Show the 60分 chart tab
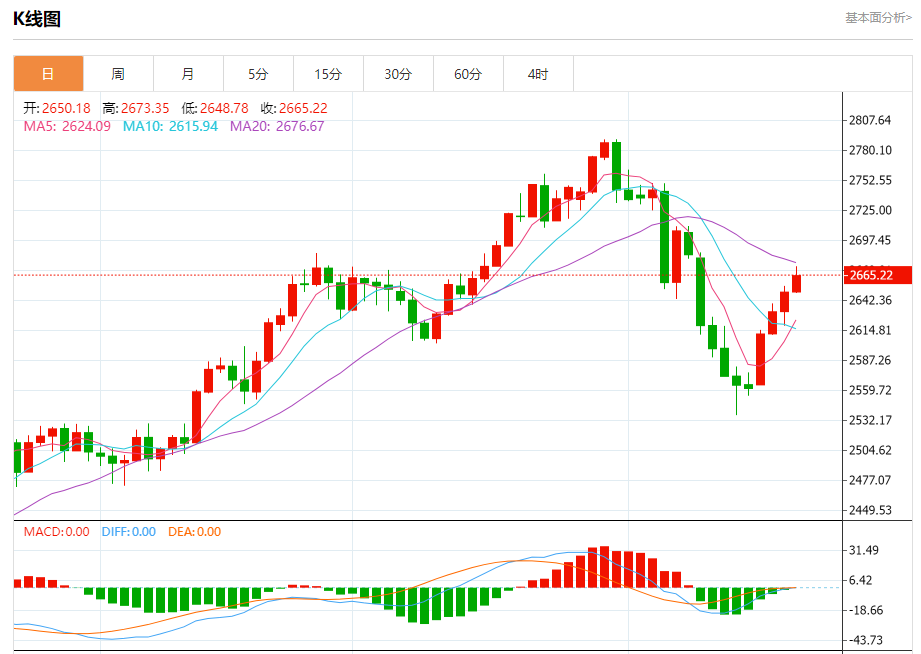Image resolution: width=921 pixels, height=654 pixels. 468,74
